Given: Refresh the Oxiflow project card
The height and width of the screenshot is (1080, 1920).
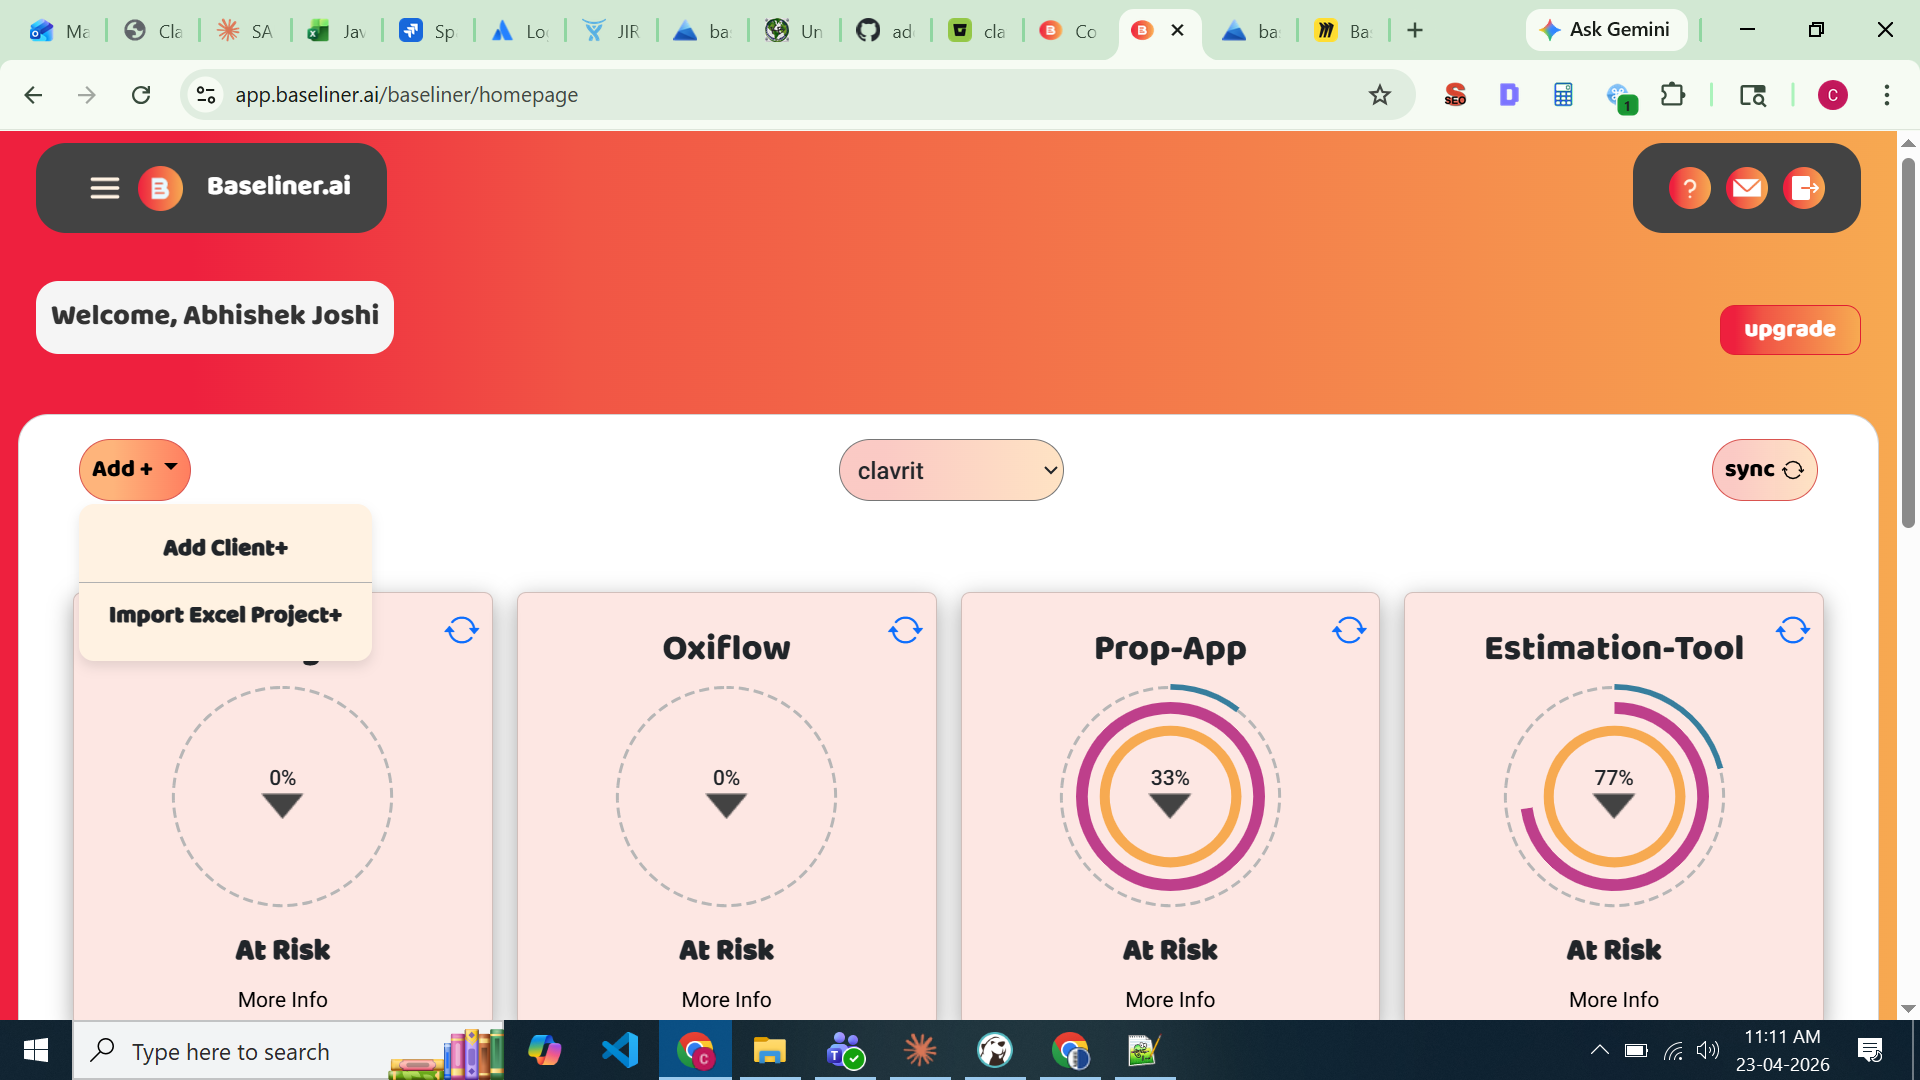Looking at the screenshot, I should 905,630.
